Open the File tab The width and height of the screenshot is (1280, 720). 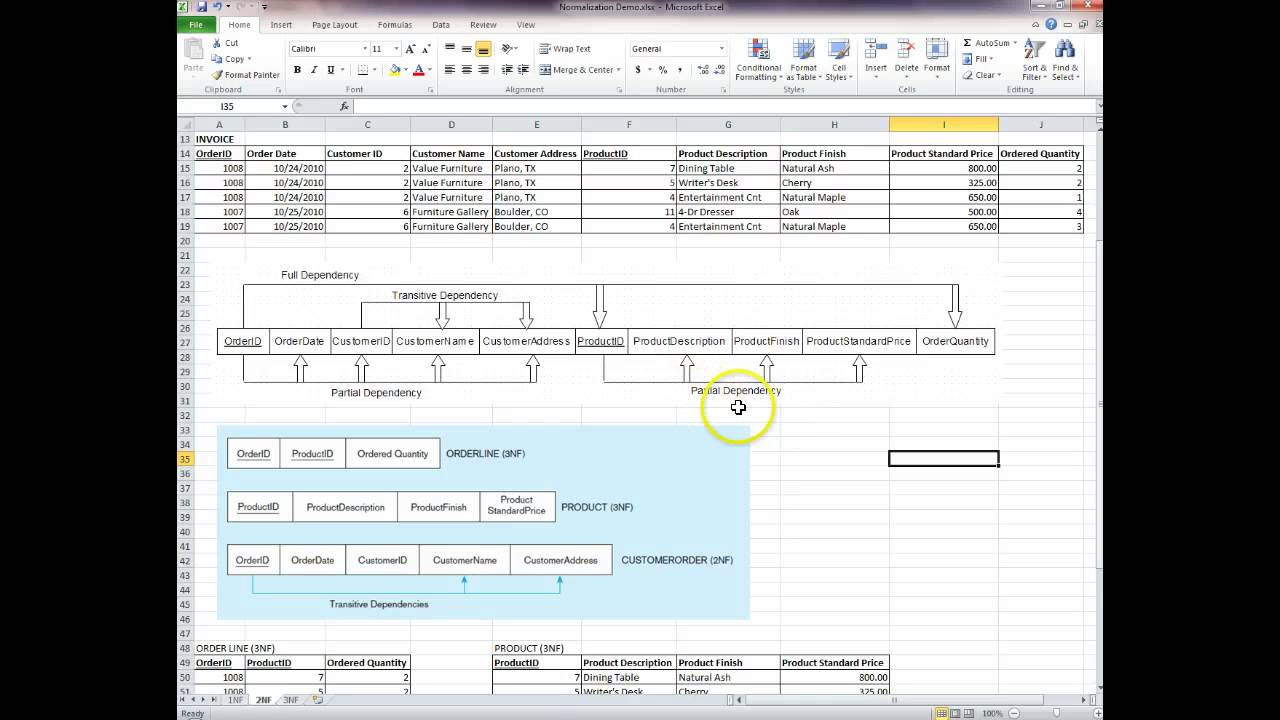click(x=197, y=24)
